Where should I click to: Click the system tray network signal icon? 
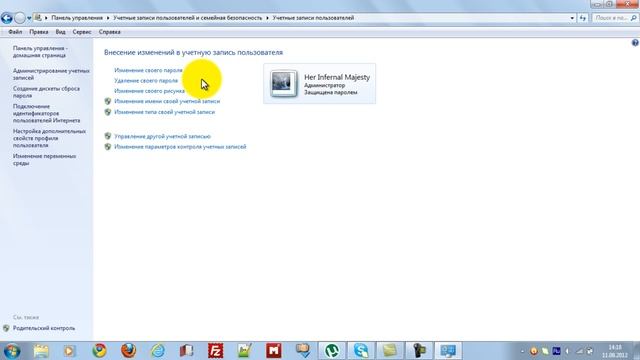tap(579, 351)
